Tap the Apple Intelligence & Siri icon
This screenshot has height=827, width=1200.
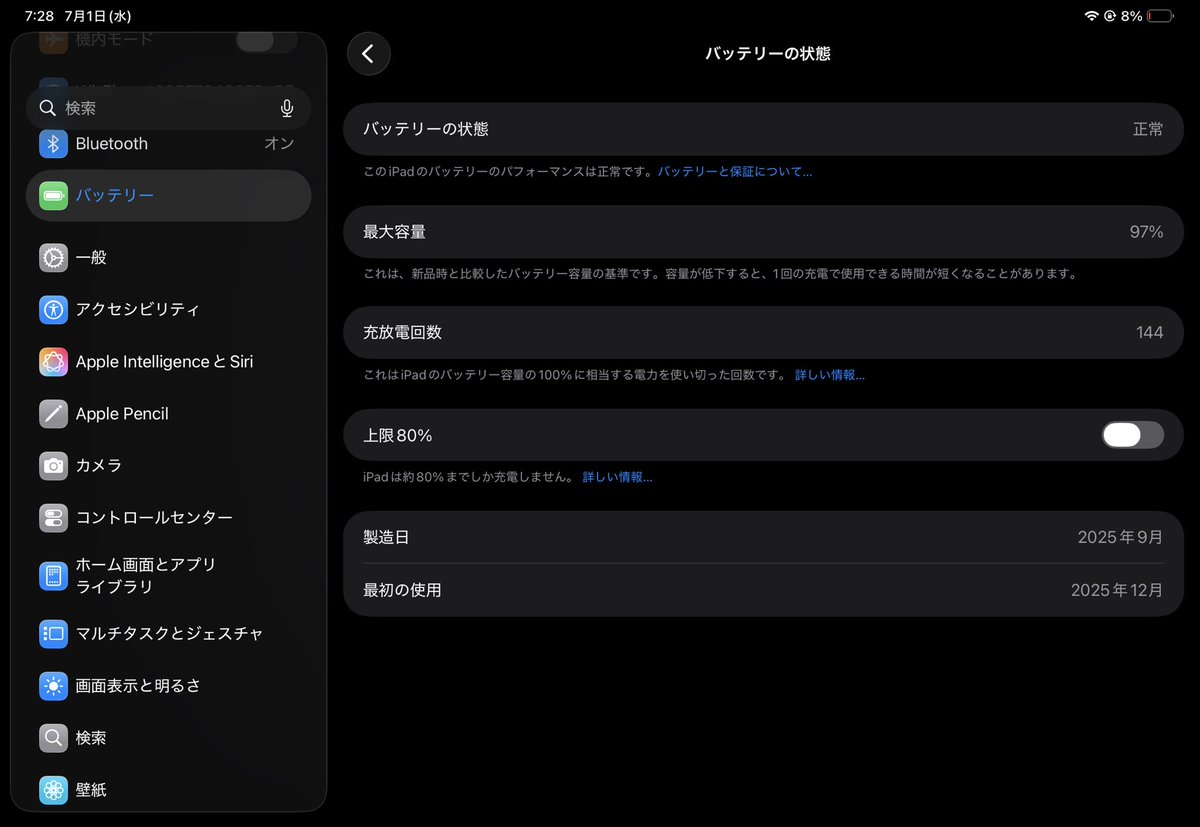click(x=54, y=362)
